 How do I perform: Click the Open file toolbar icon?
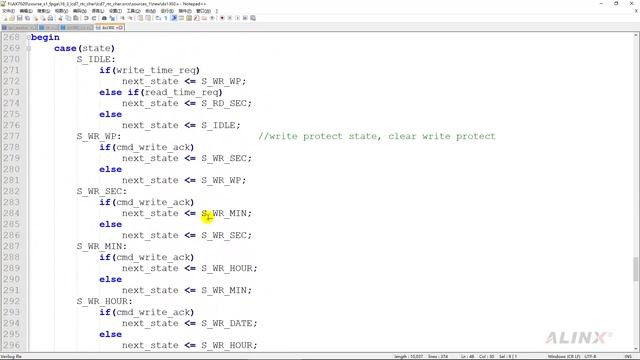pyautogui.click(x=12, y=18)
